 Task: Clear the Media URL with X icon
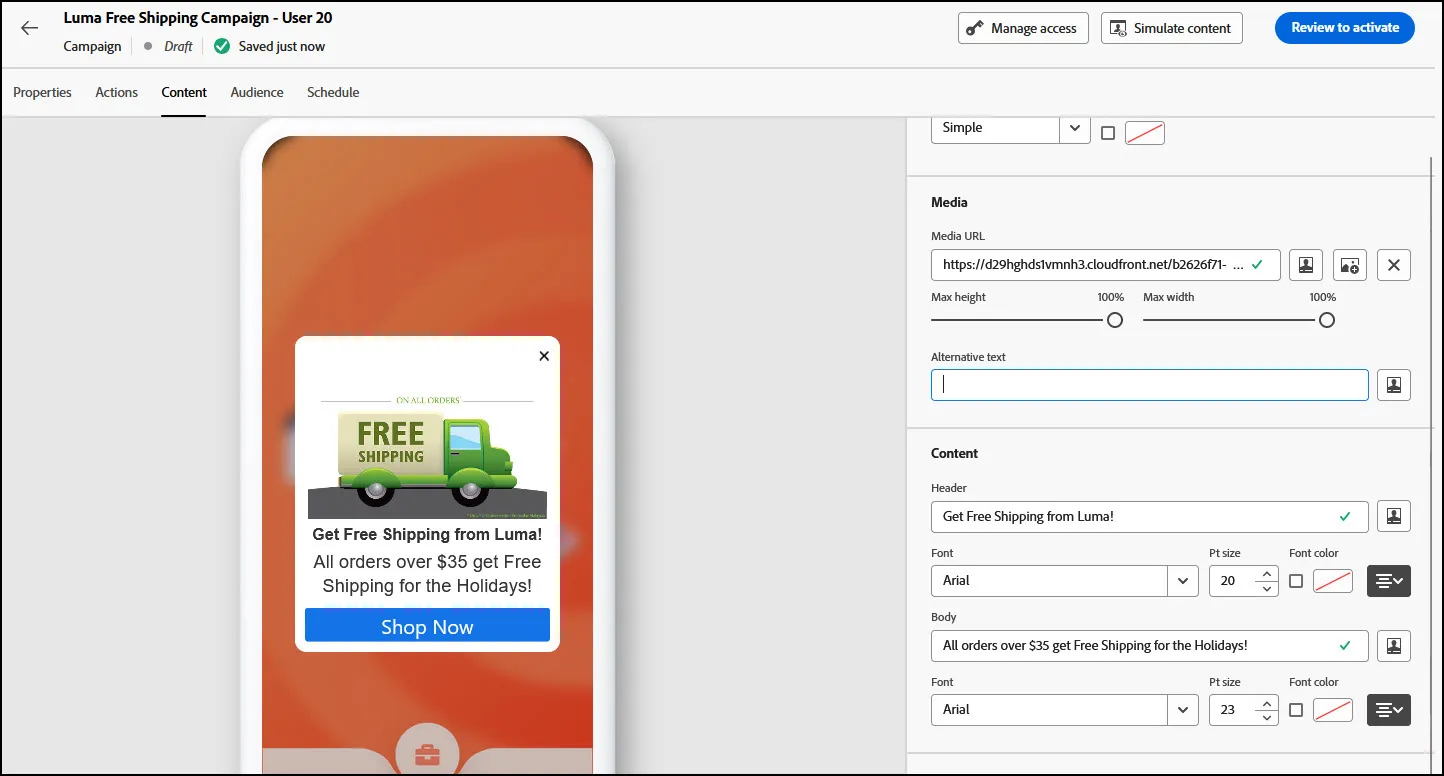tap(1394, 265)
